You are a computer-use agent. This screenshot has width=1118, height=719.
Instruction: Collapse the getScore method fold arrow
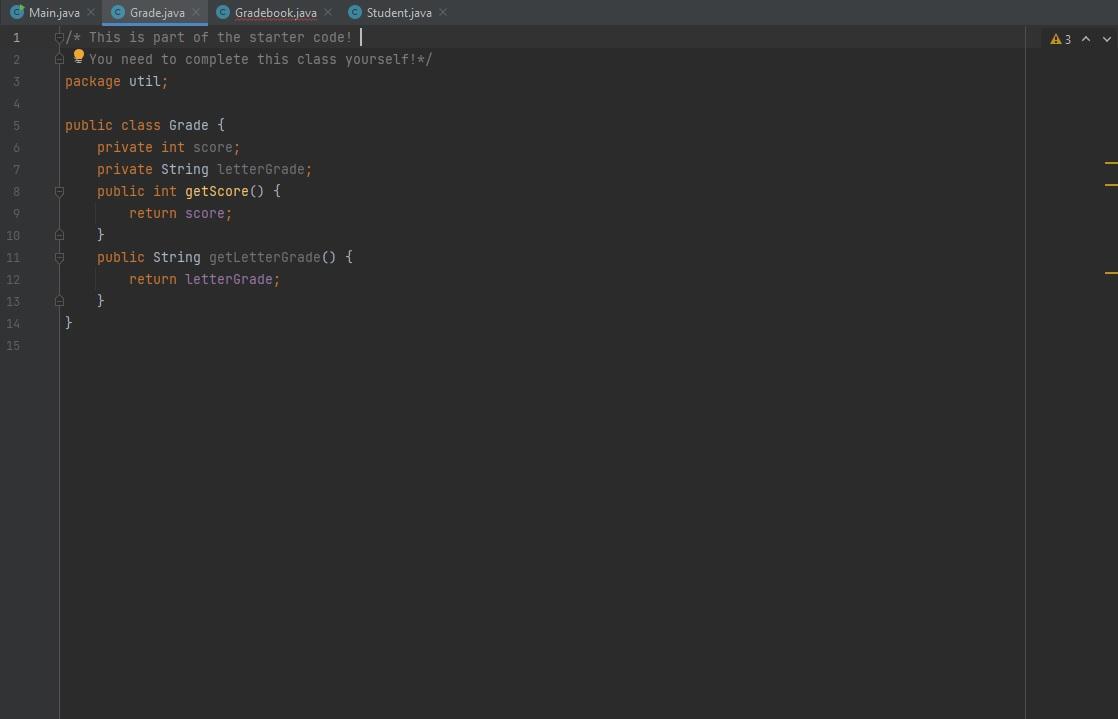[58, 190]
